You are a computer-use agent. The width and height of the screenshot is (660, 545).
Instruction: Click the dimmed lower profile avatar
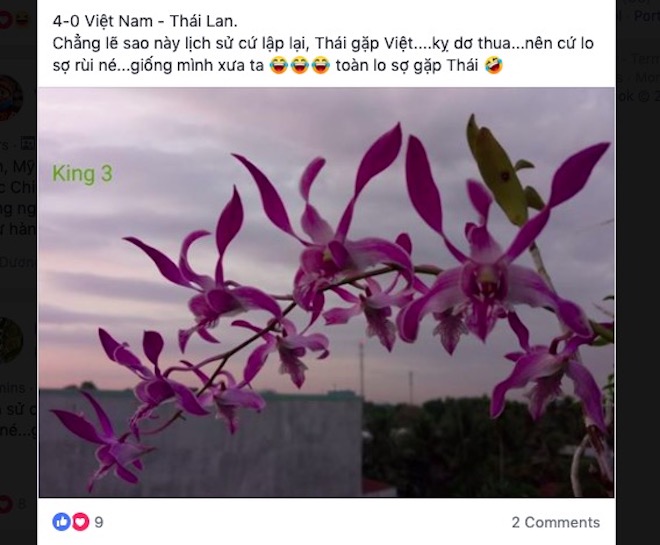(11, 340)
